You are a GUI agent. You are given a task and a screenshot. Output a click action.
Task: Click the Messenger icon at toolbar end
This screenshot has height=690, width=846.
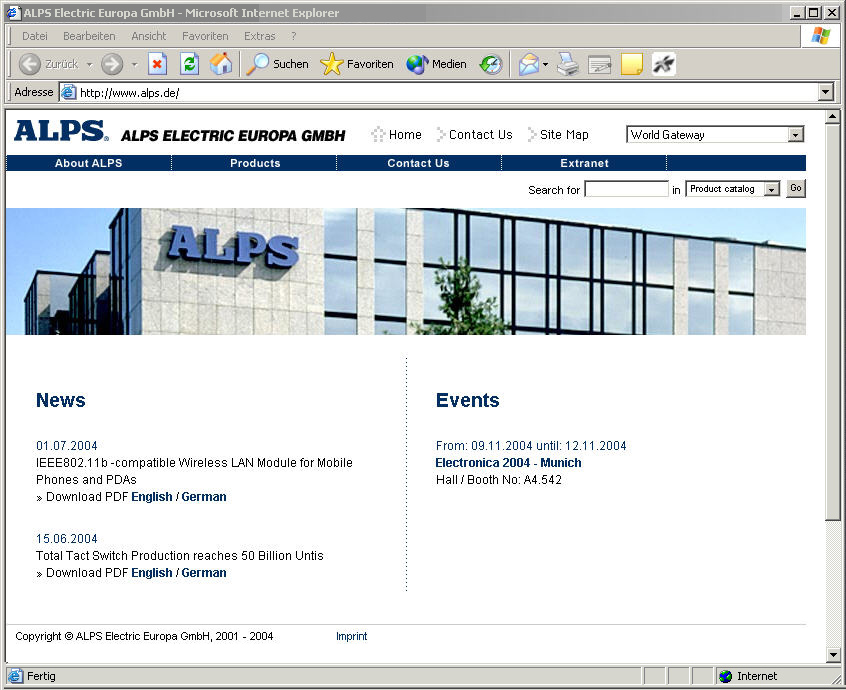pos(664,64)
